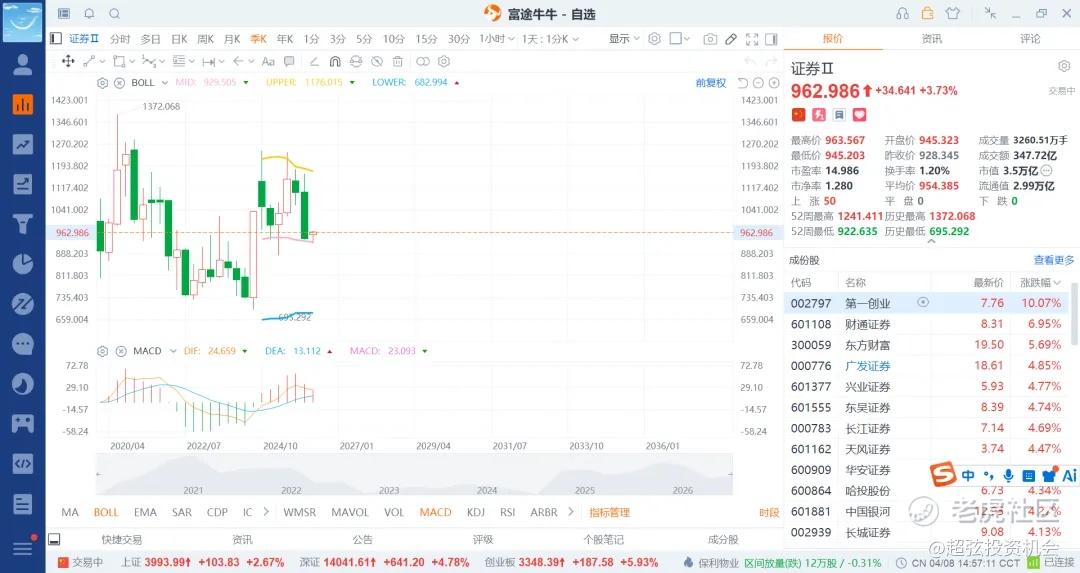Sort constituents by the 涨跌幅 column
Image resolution: width=1080 pixels, height=573 pixels.
tap(1040, 282)
